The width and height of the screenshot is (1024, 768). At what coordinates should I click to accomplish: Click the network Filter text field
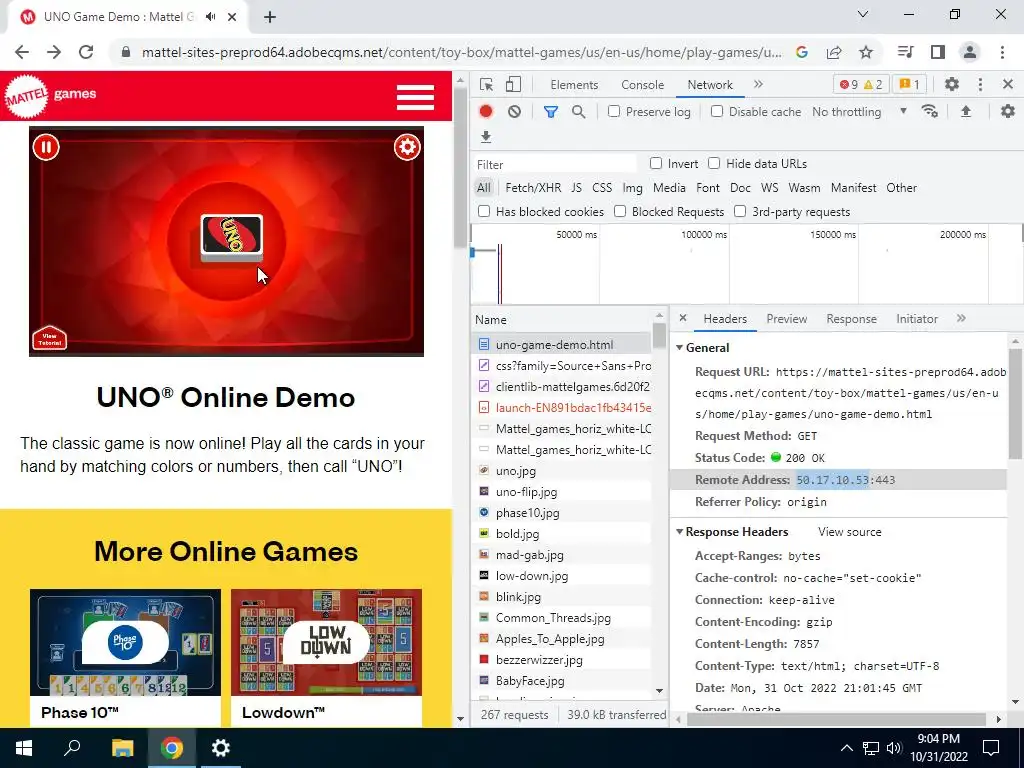(x=555, y=164)
